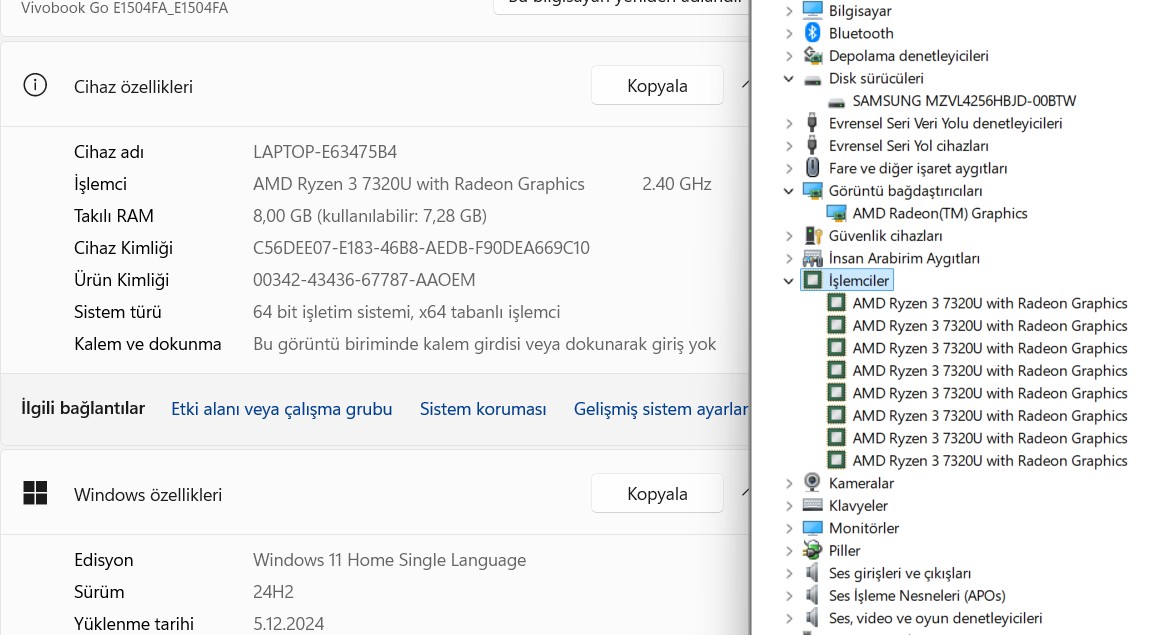Expand İnsan Arabirim Aygıtları
1171x635 pixels.
pos(789,258)
